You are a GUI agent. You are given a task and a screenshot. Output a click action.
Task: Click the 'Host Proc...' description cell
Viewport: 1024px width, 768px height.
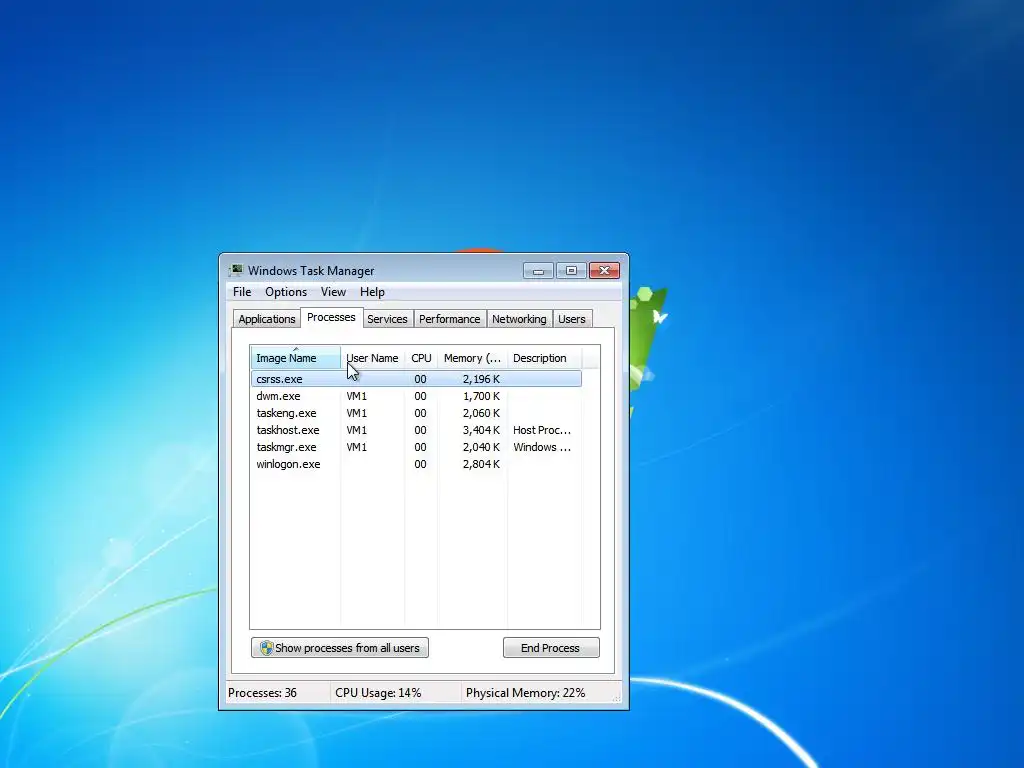click(x=542, y=430)
